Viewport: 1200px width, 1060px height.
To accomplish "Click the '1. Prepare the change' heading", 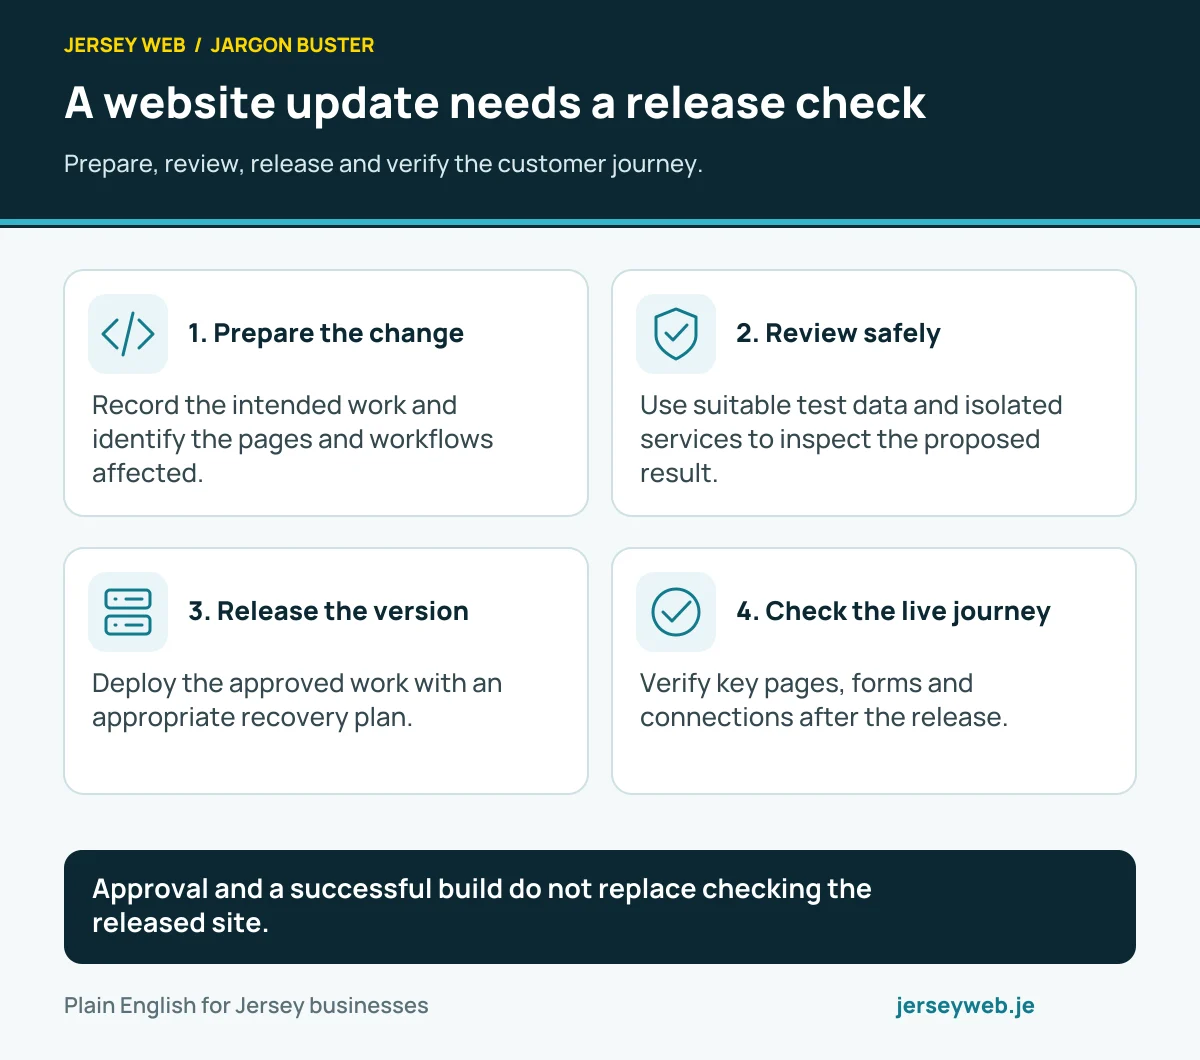I will click(x=326, y=333).
